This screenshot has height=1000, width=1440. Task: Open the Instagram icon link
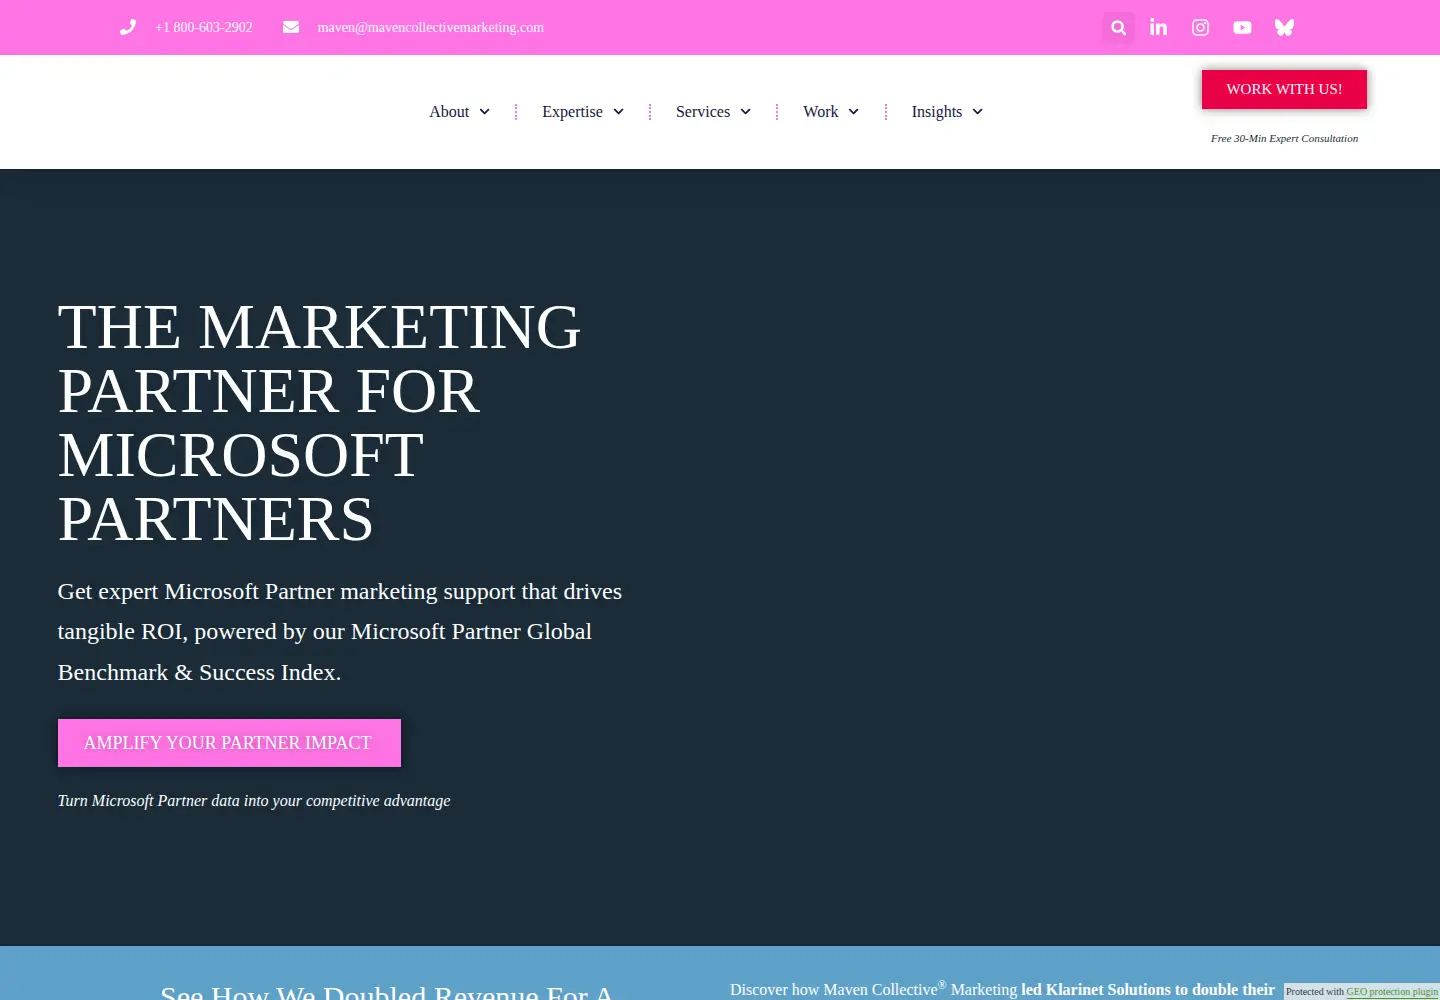click(x=1201, y=28)
